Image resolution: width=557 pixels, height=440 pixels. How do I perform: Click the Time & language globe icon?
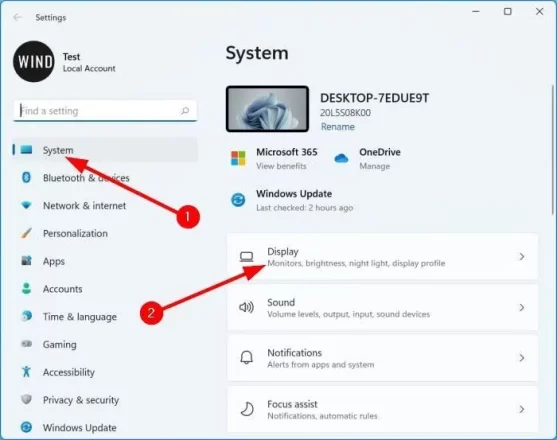point(26,316)
